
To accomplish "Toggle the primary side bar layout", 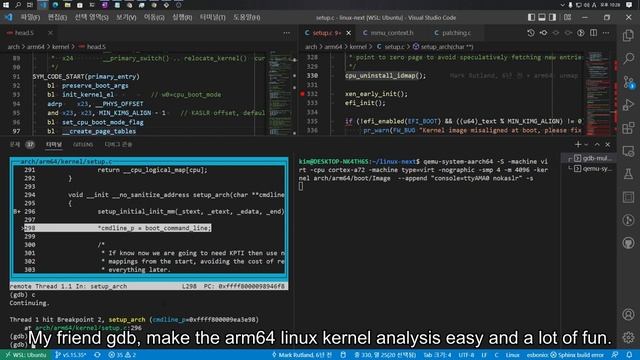I will [531, 18].
